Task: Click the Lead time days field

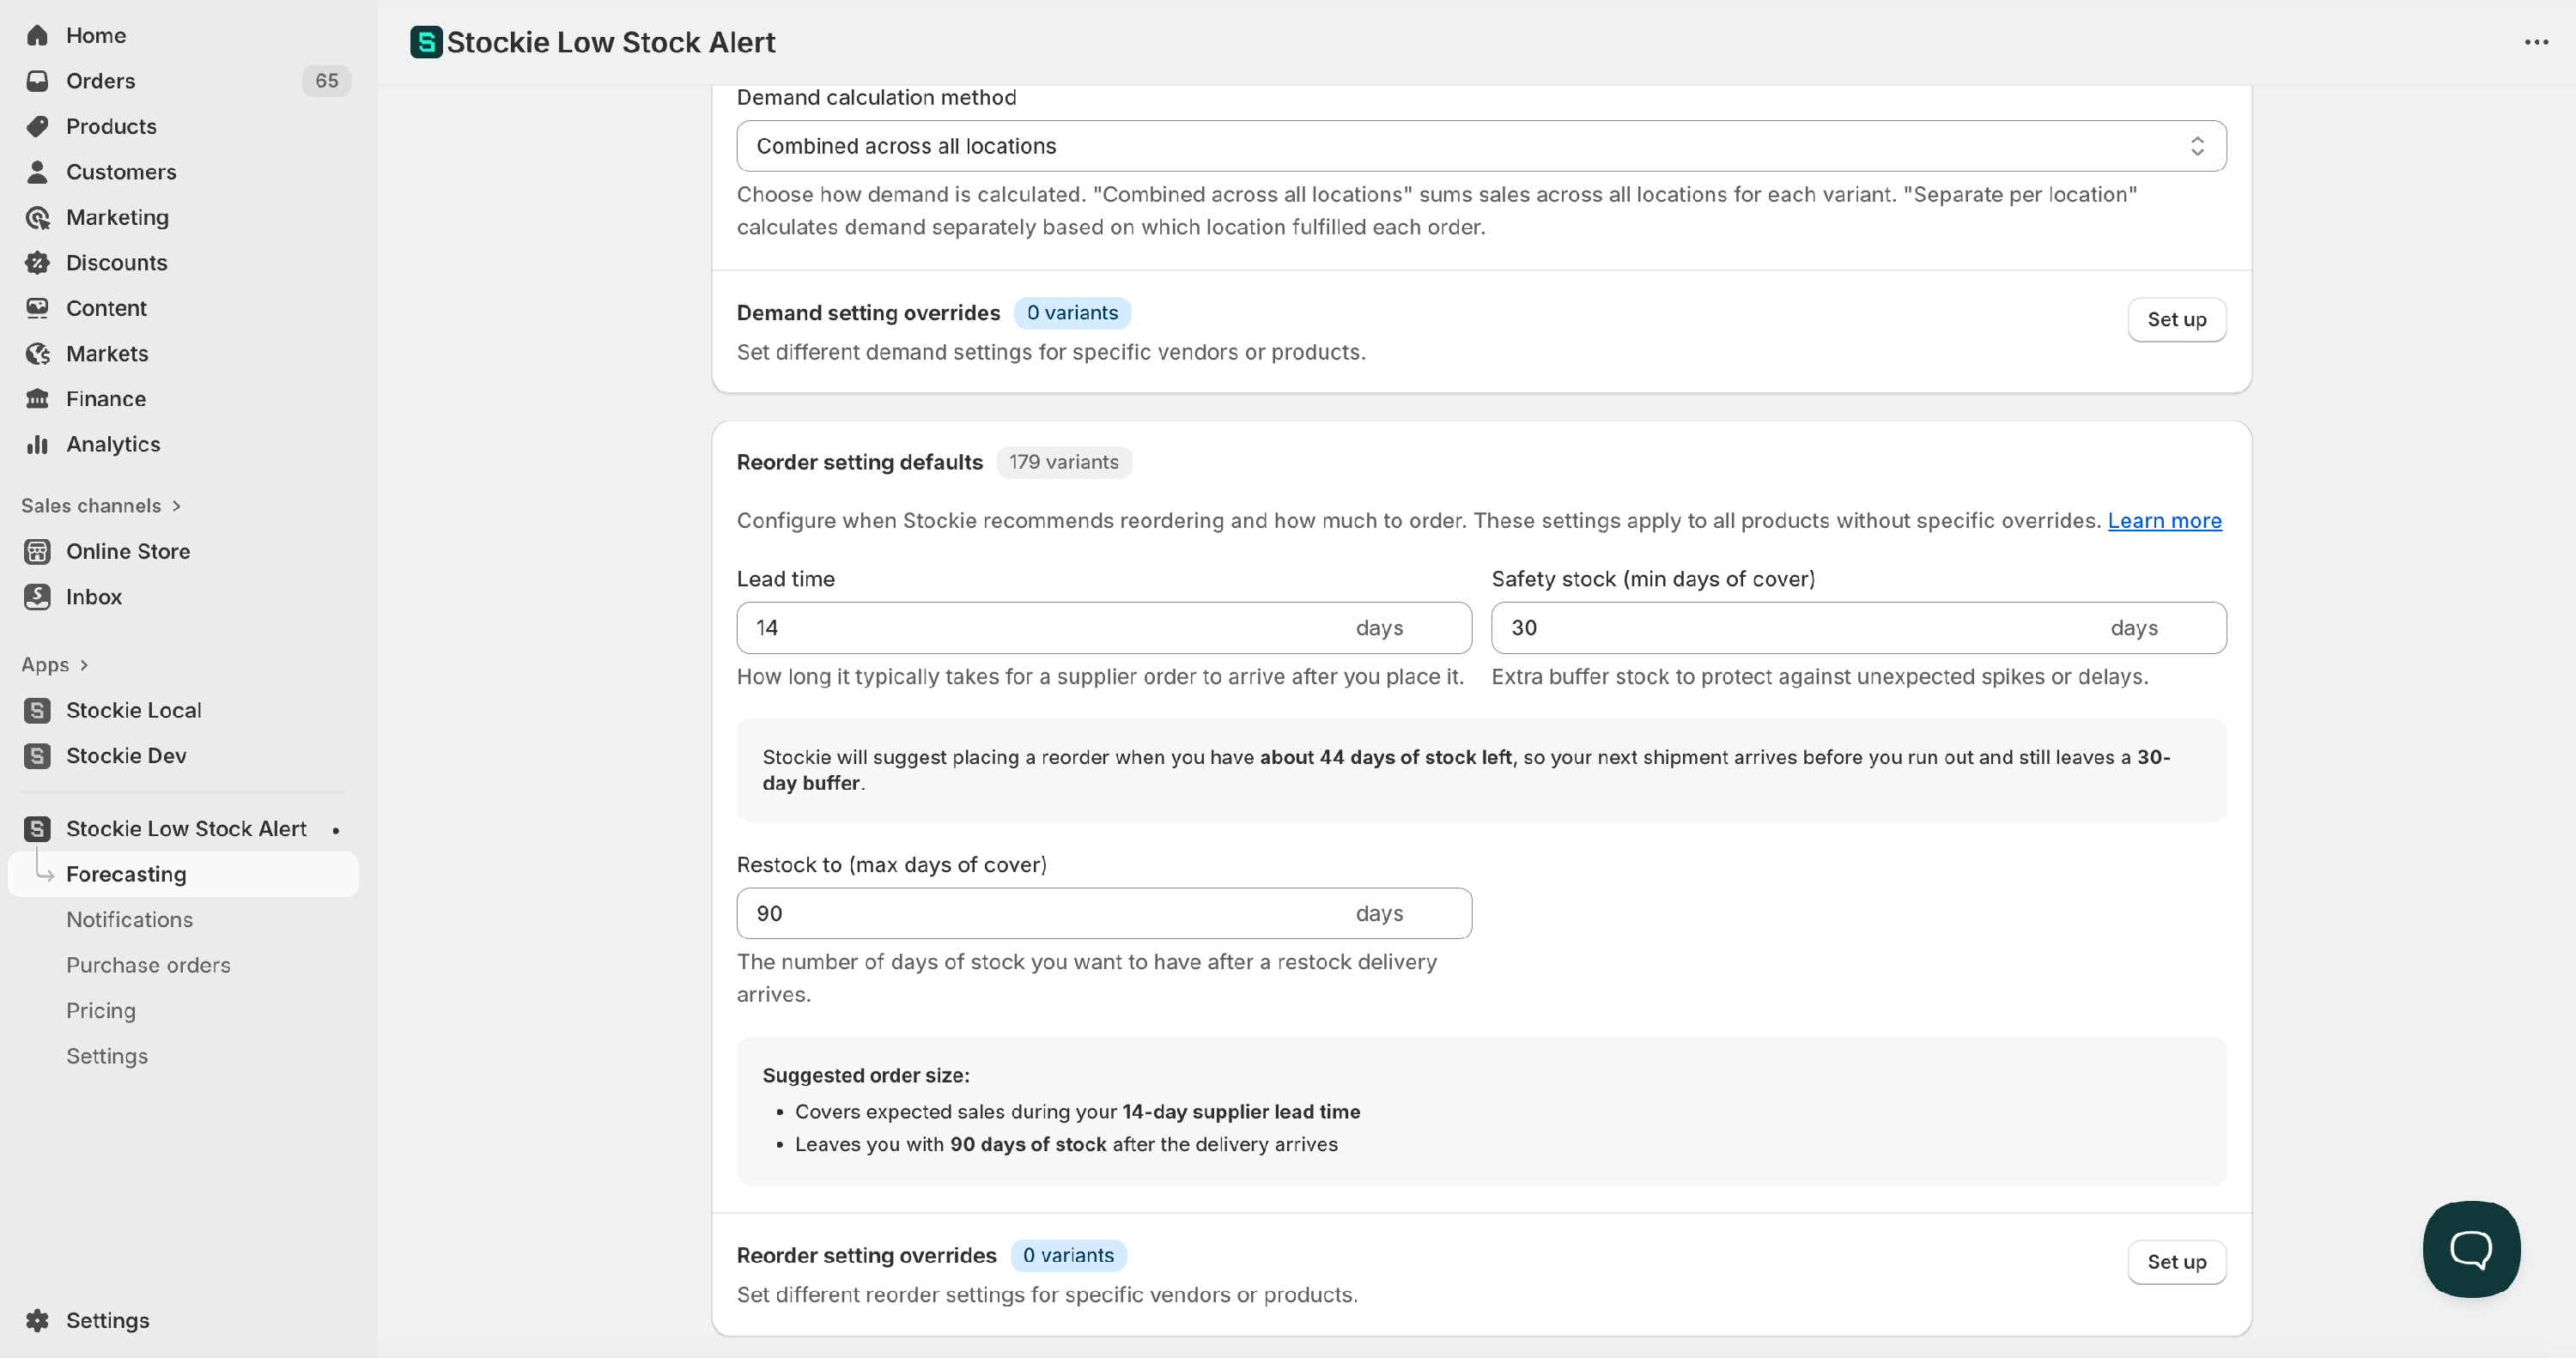Action: tap(1040, 628)
